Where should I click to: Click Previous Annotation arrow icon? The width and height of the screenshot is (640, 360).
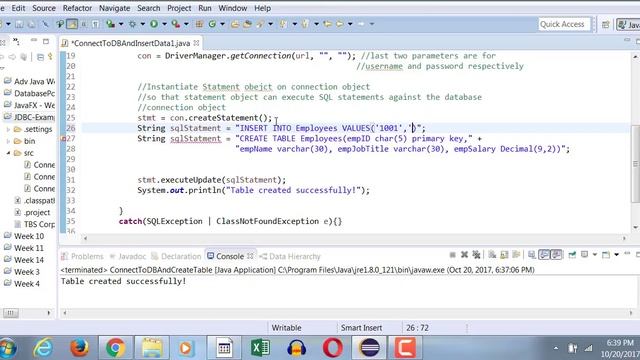click(x=305, y=24)
